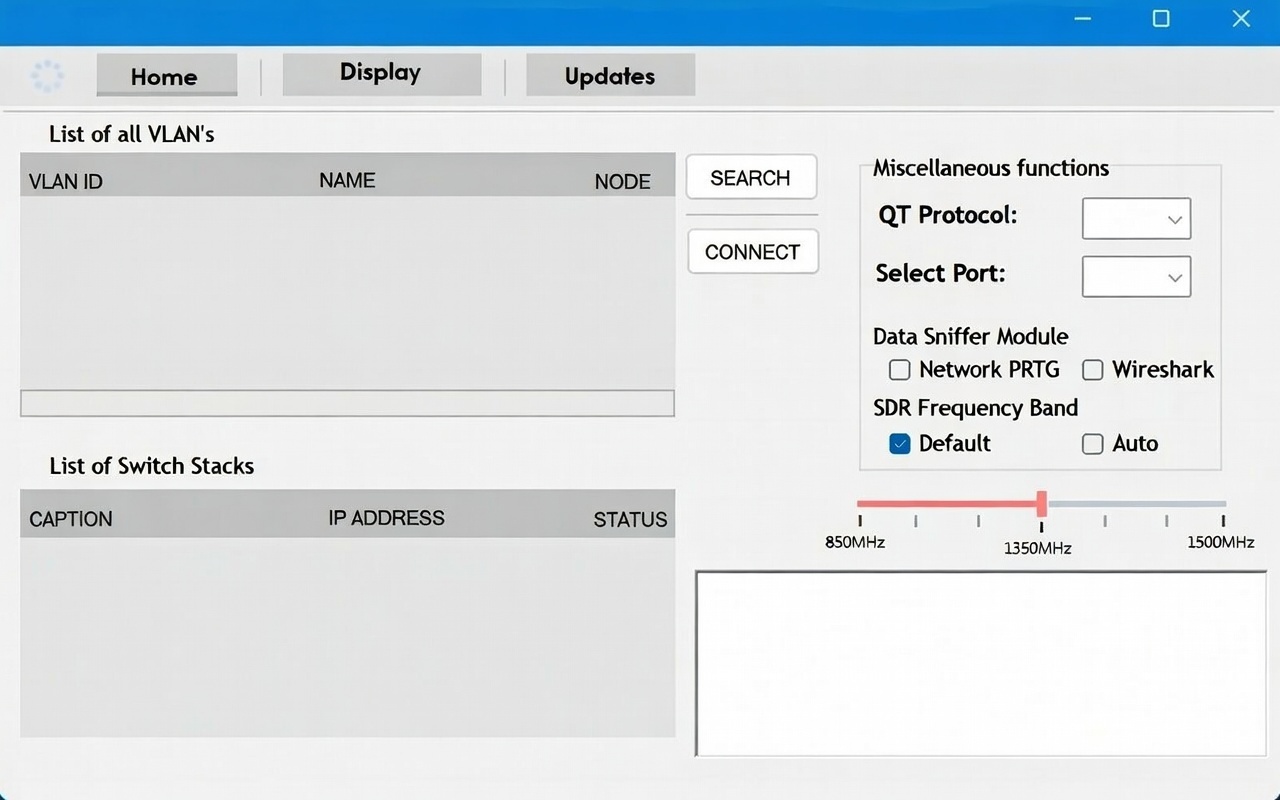The height and width of the screenshot is (800, 1280).
Task: Click the STATUS column header
Action: click(630, 519)
